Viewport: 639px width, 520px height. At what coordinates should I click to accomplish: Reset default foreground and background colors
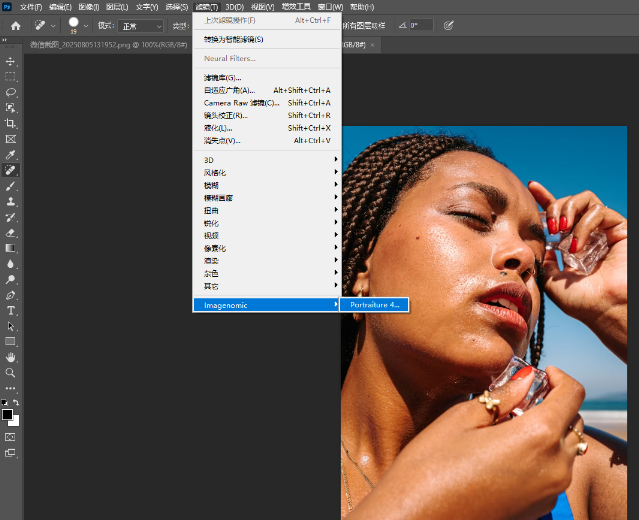coord(4,402)
